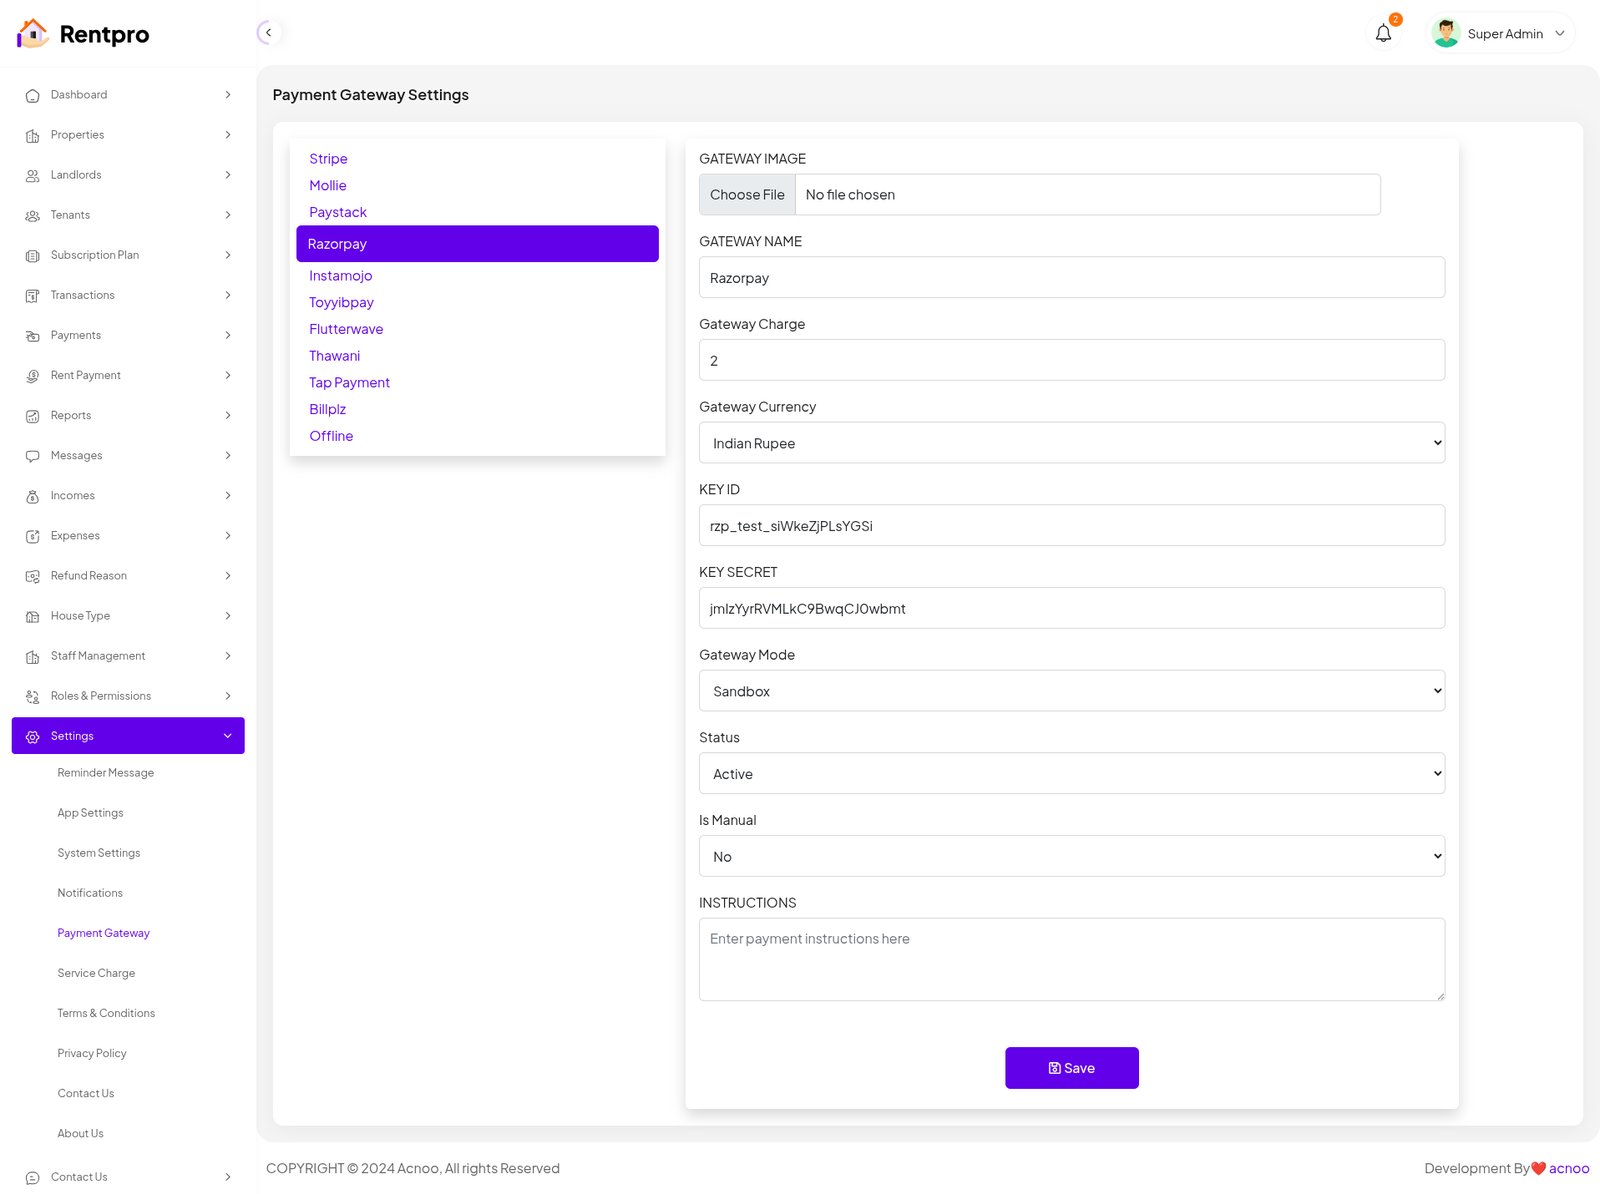This screenshot has height=1194, width=1600.
Task: Click the Properties building icon
Action: click(x=33, y=136)
